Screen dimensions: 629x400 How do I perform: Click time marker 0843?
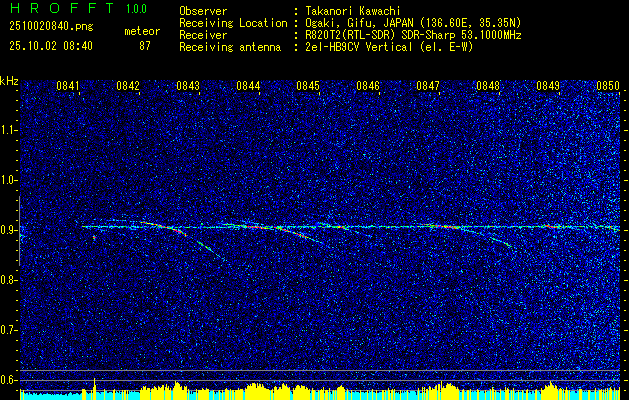[188, 86]
